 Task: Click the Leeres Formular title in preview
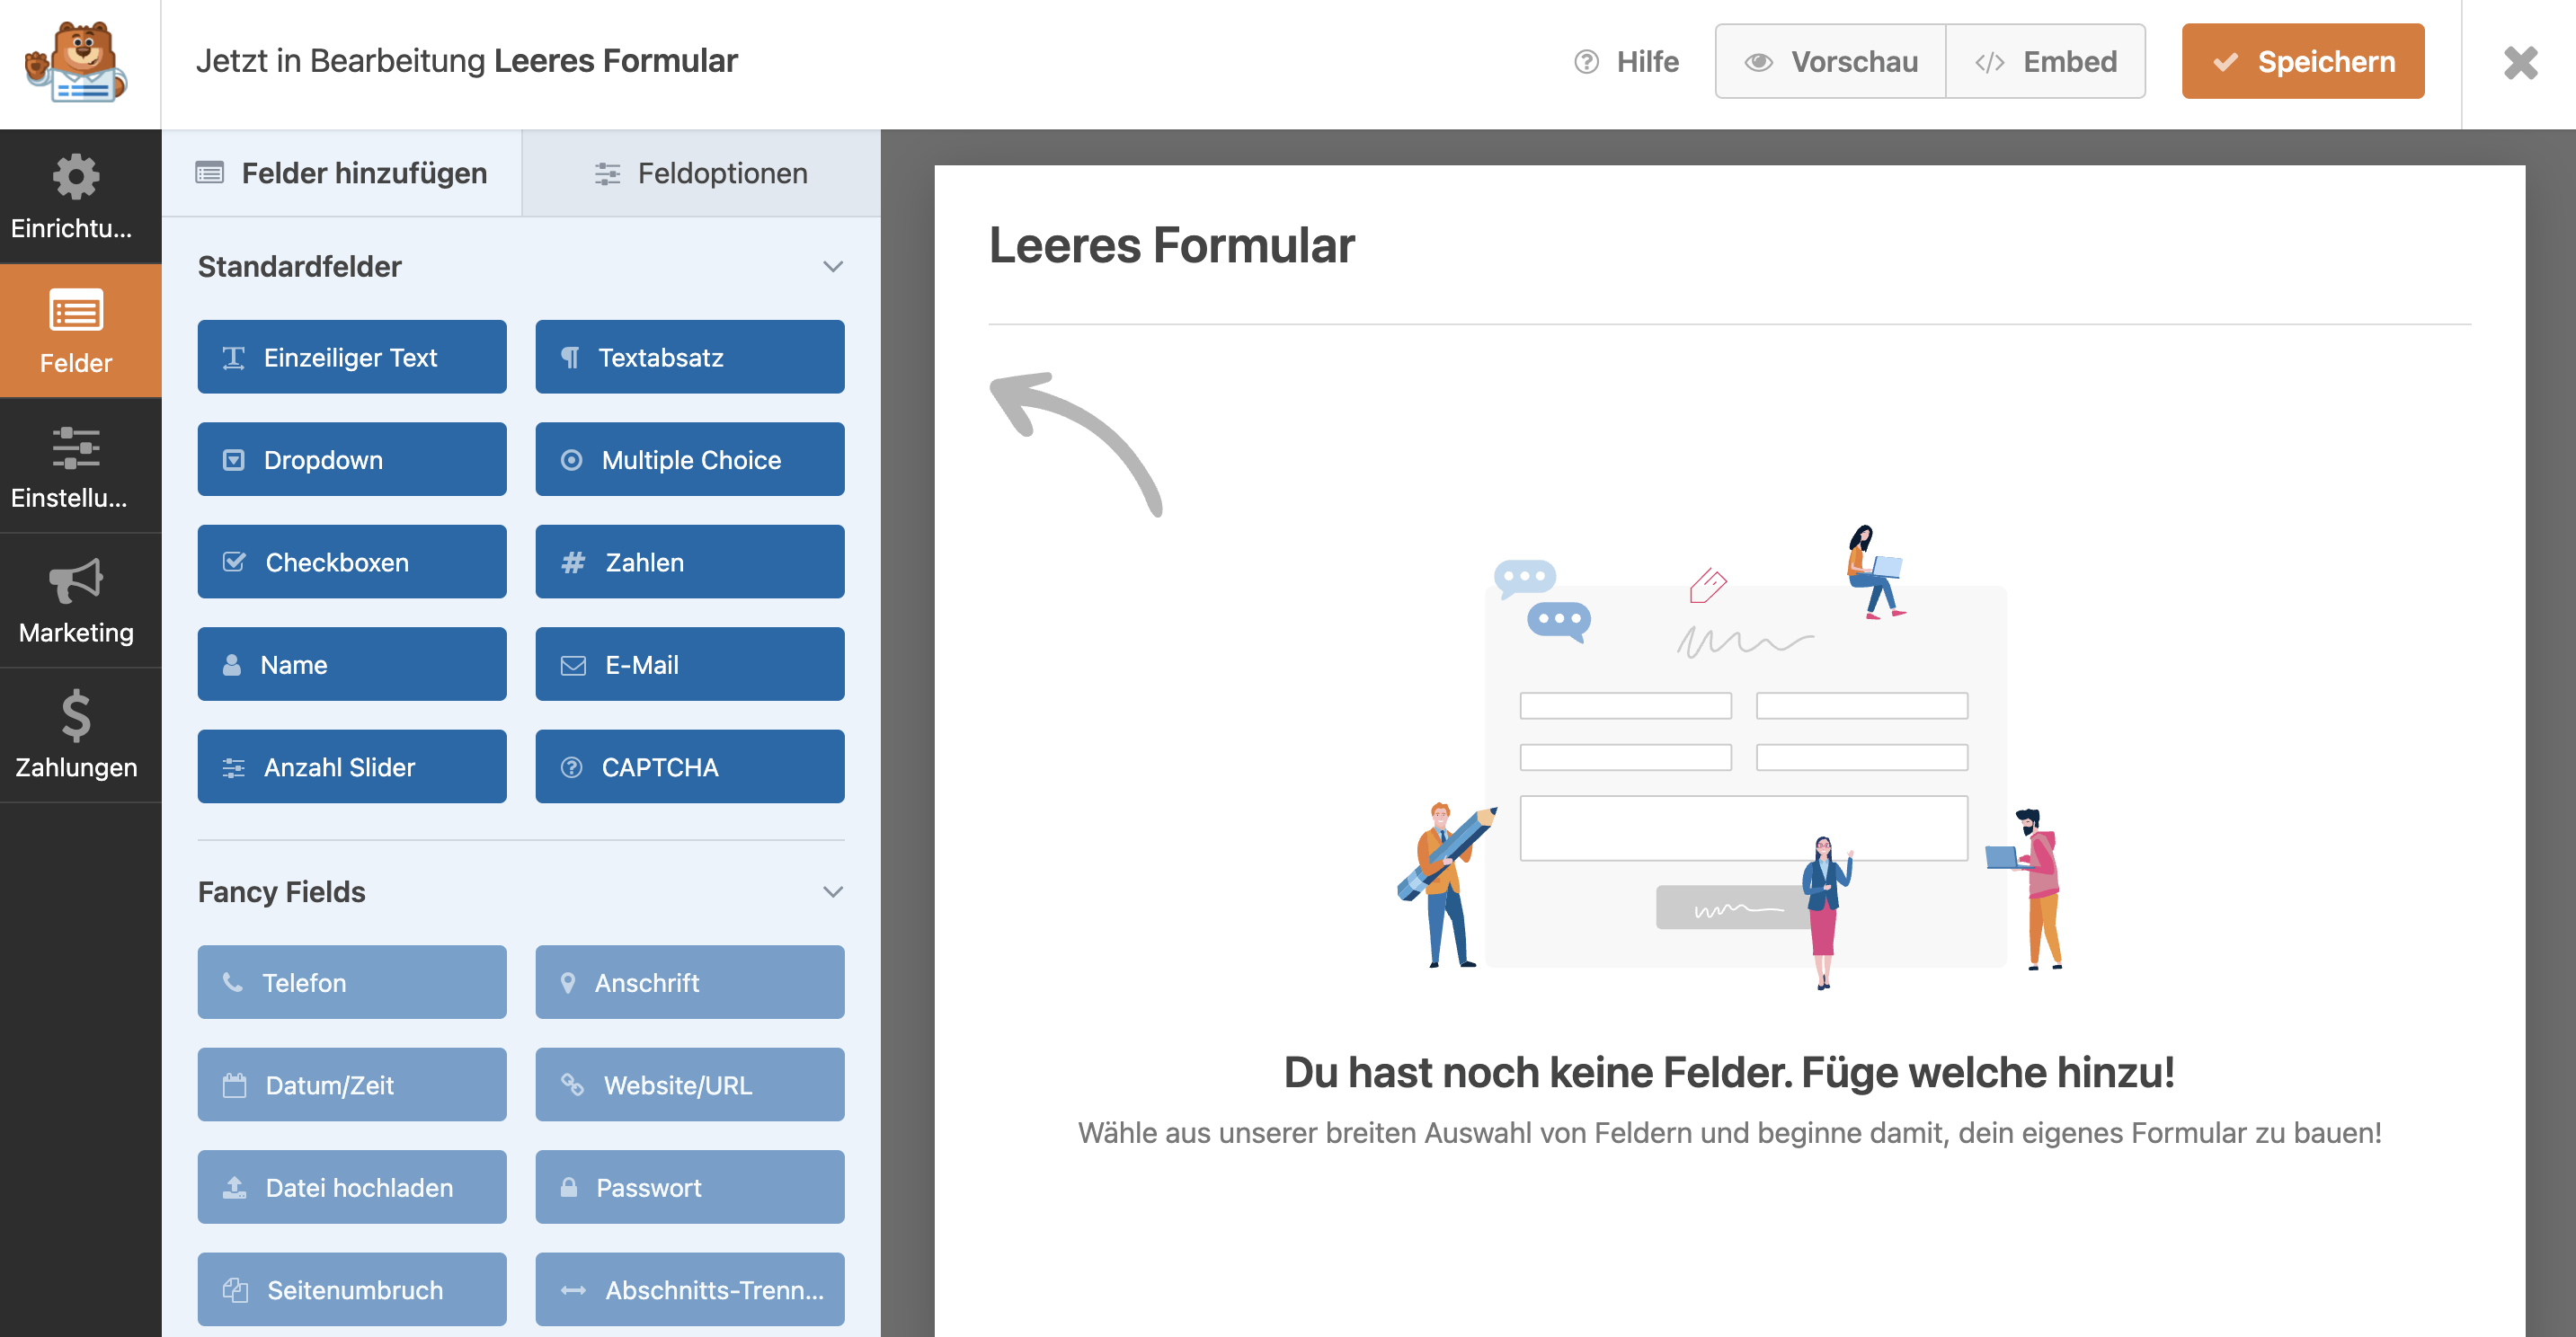(x=1171, y=246)
